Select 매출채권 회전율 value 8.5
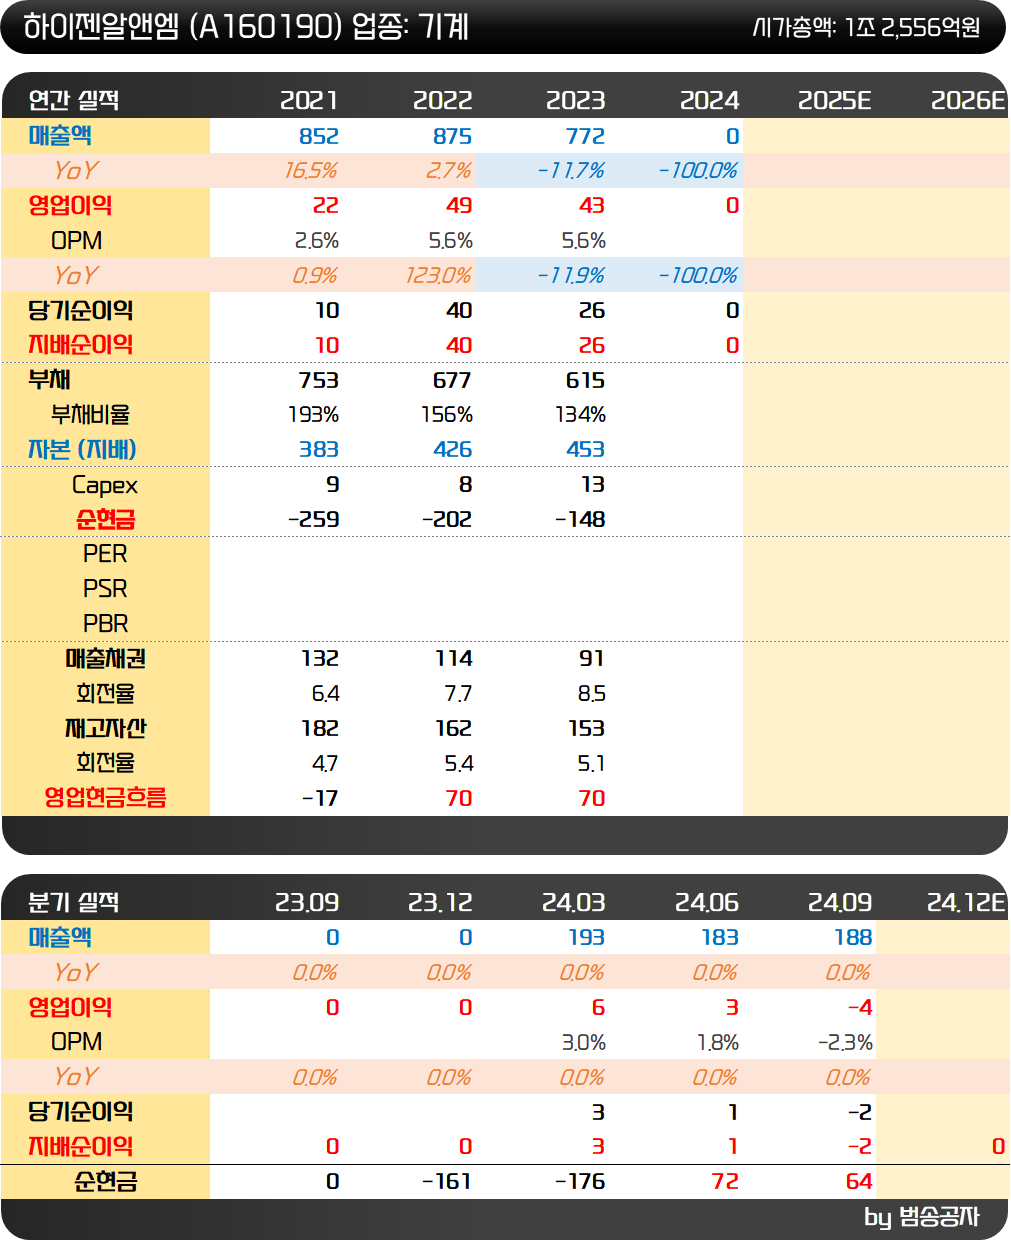The image size is (1011, 1240). (x=592, y=694)
